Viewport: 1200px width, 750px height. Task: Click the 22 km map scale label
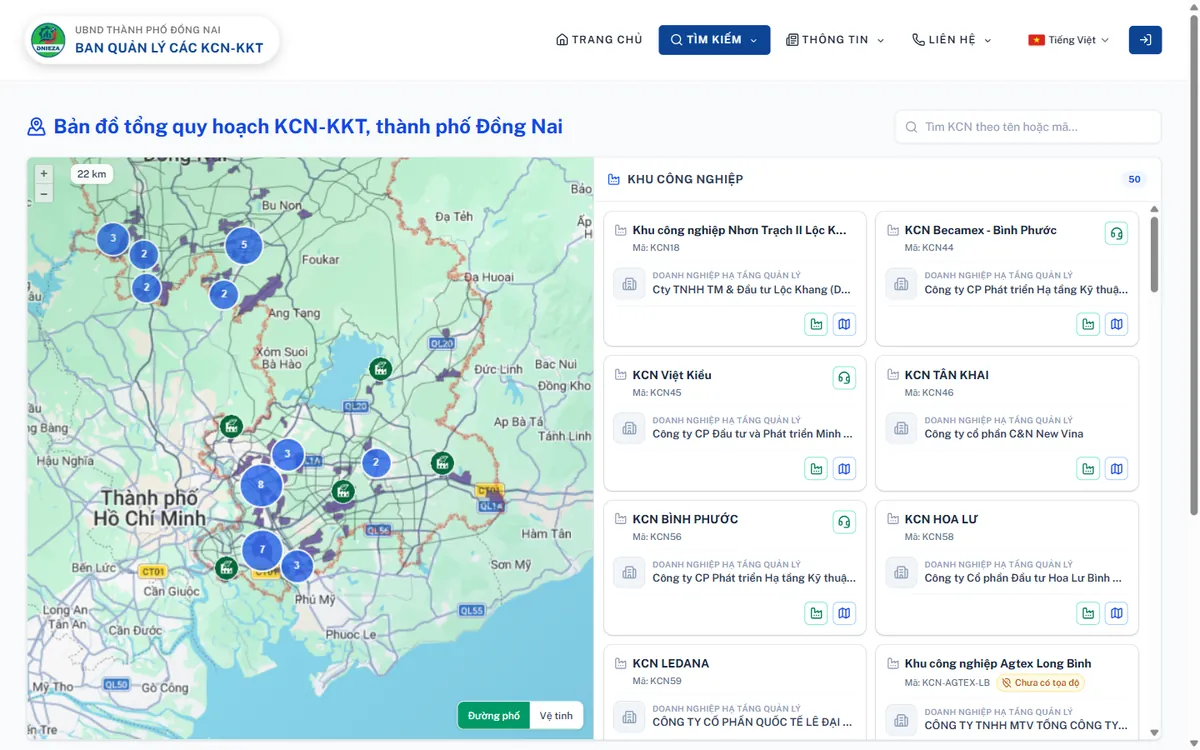point(92,174)
